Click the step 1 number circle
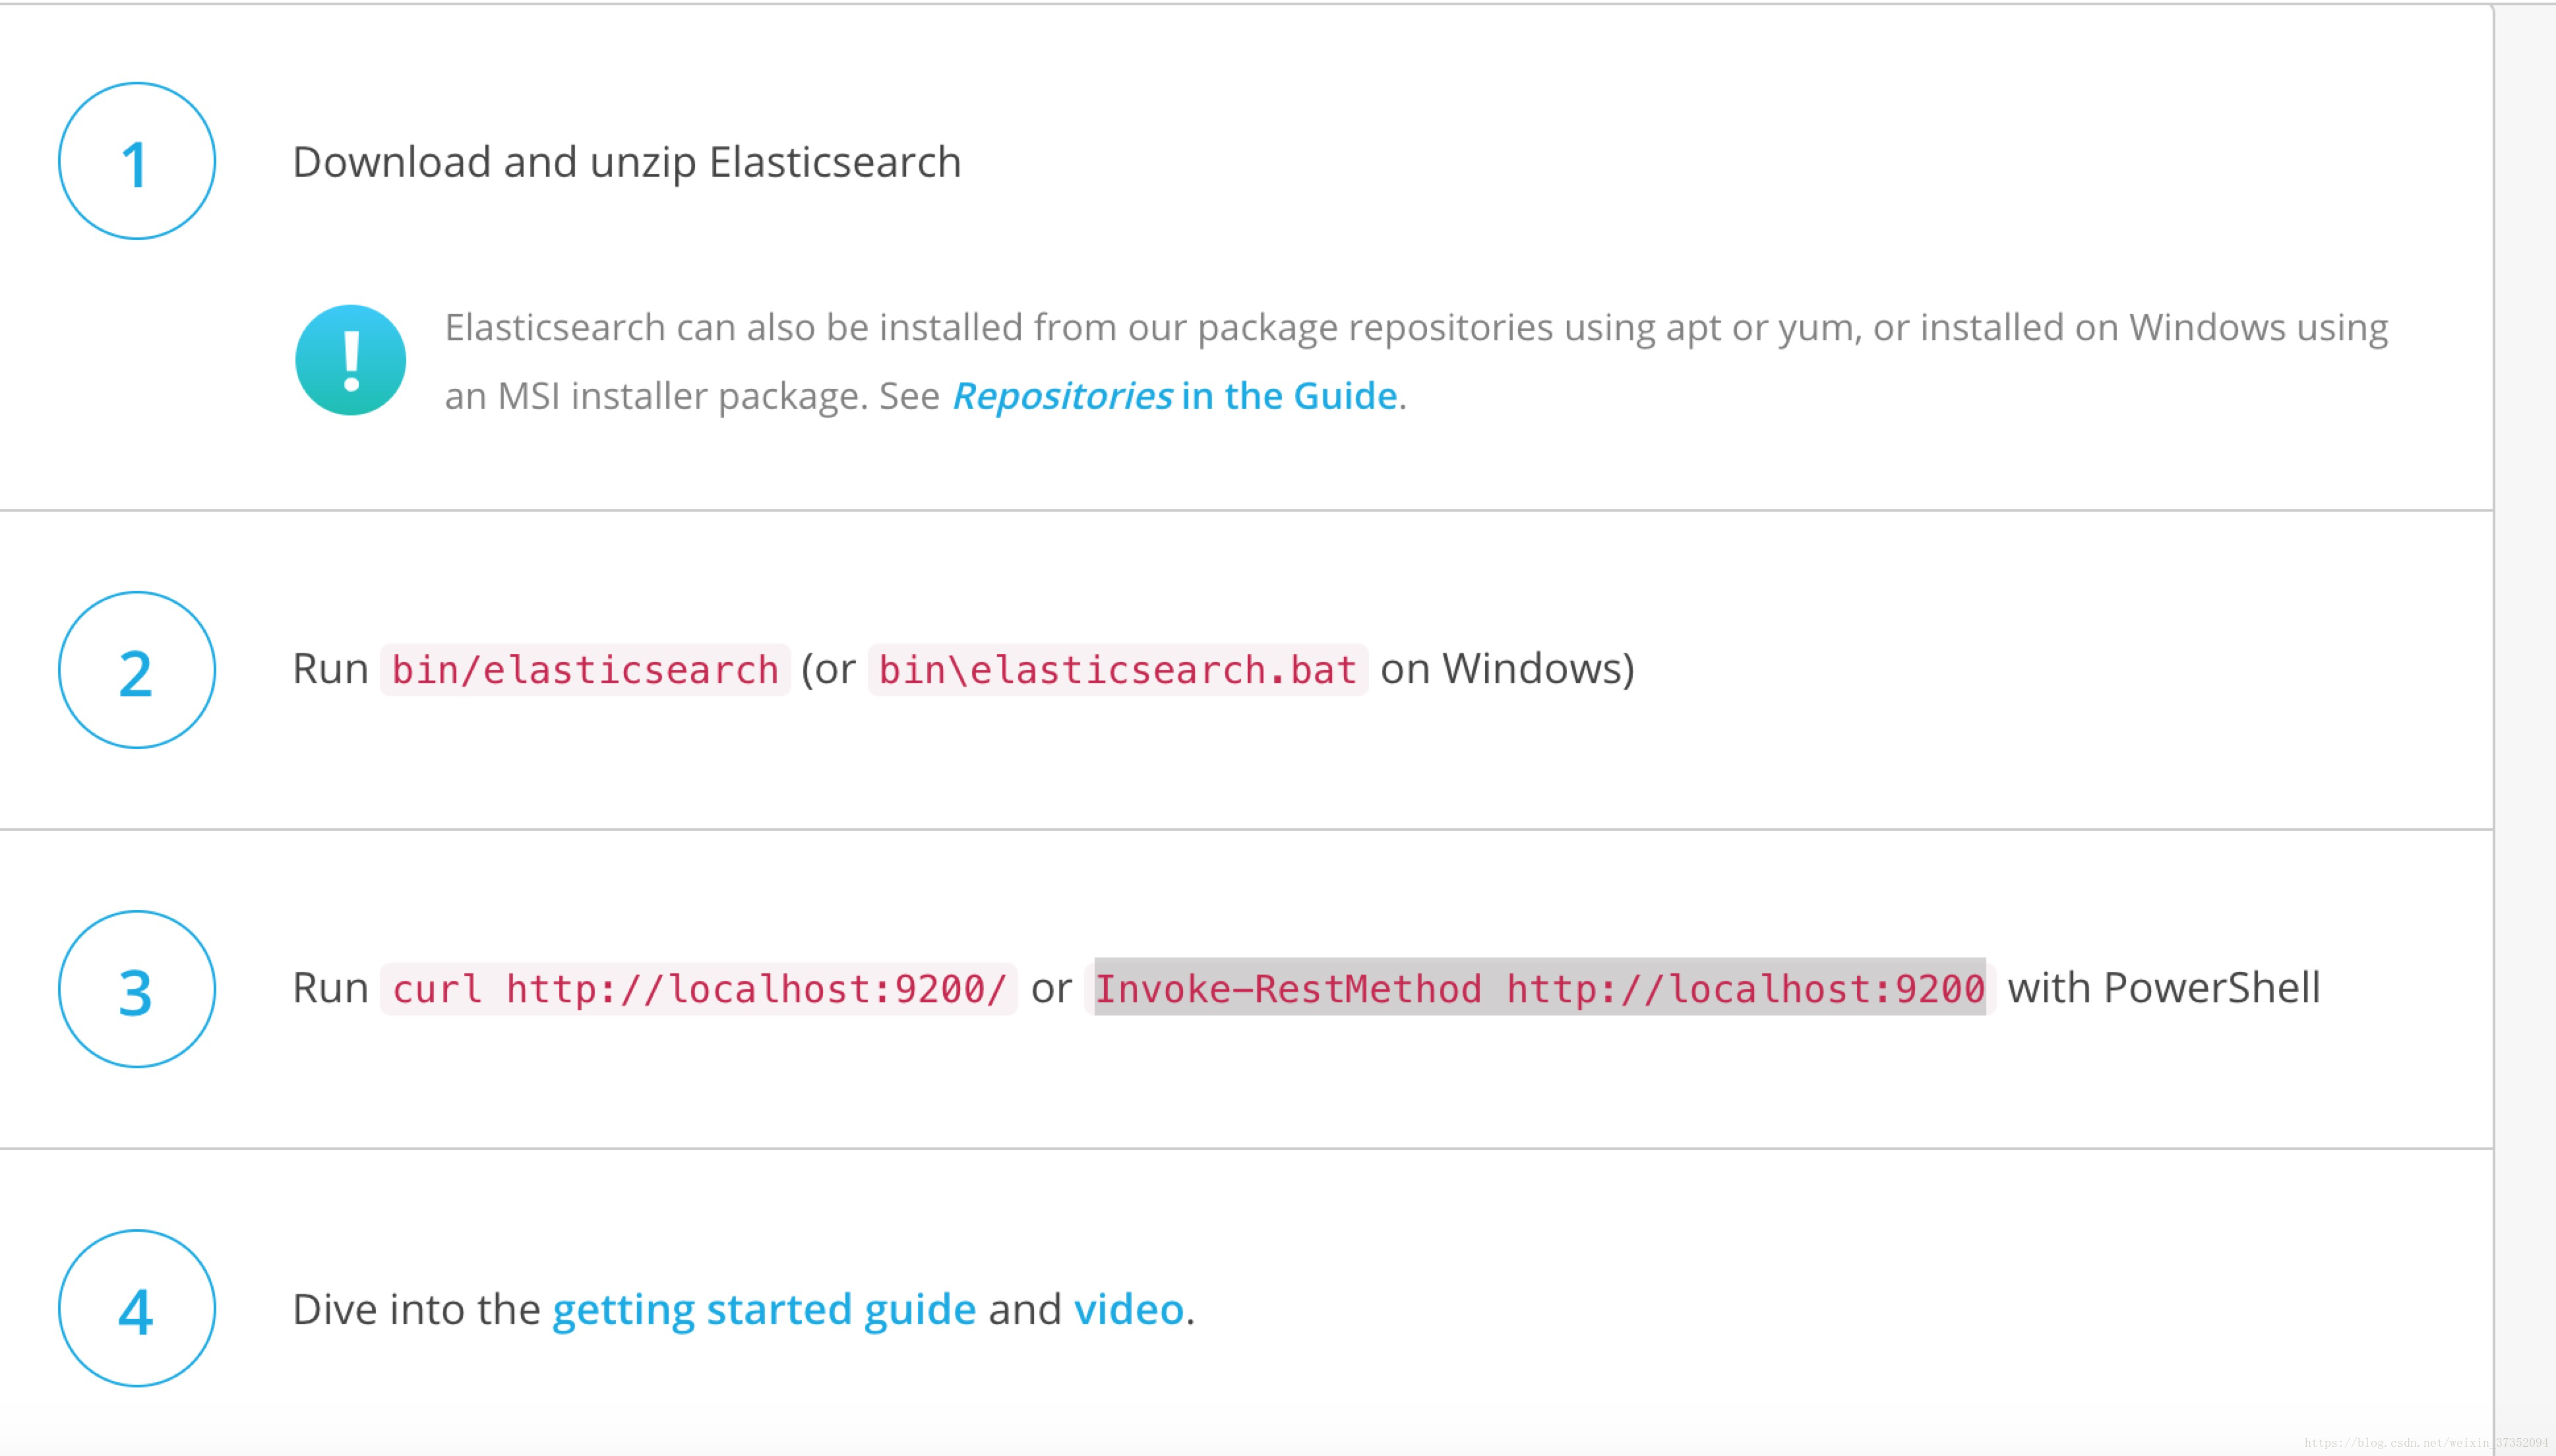The width and height of the screenshot is (2556, 1456). 137,161
